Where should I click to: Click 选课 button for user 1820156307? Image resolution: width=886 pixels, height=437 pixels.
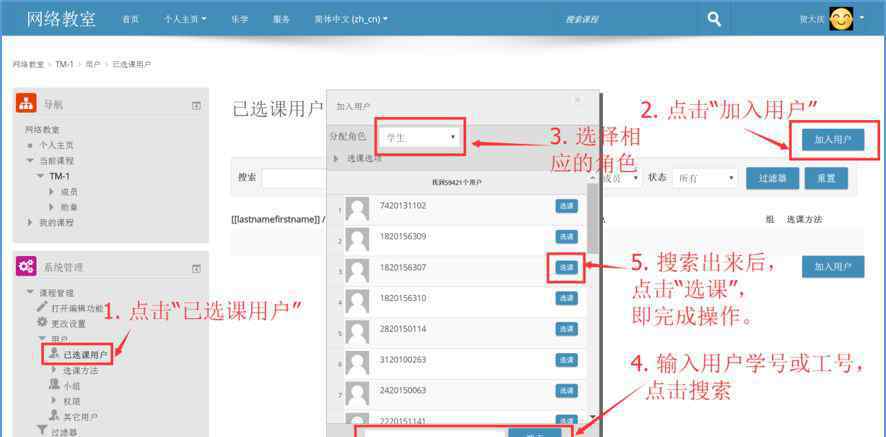566,267
